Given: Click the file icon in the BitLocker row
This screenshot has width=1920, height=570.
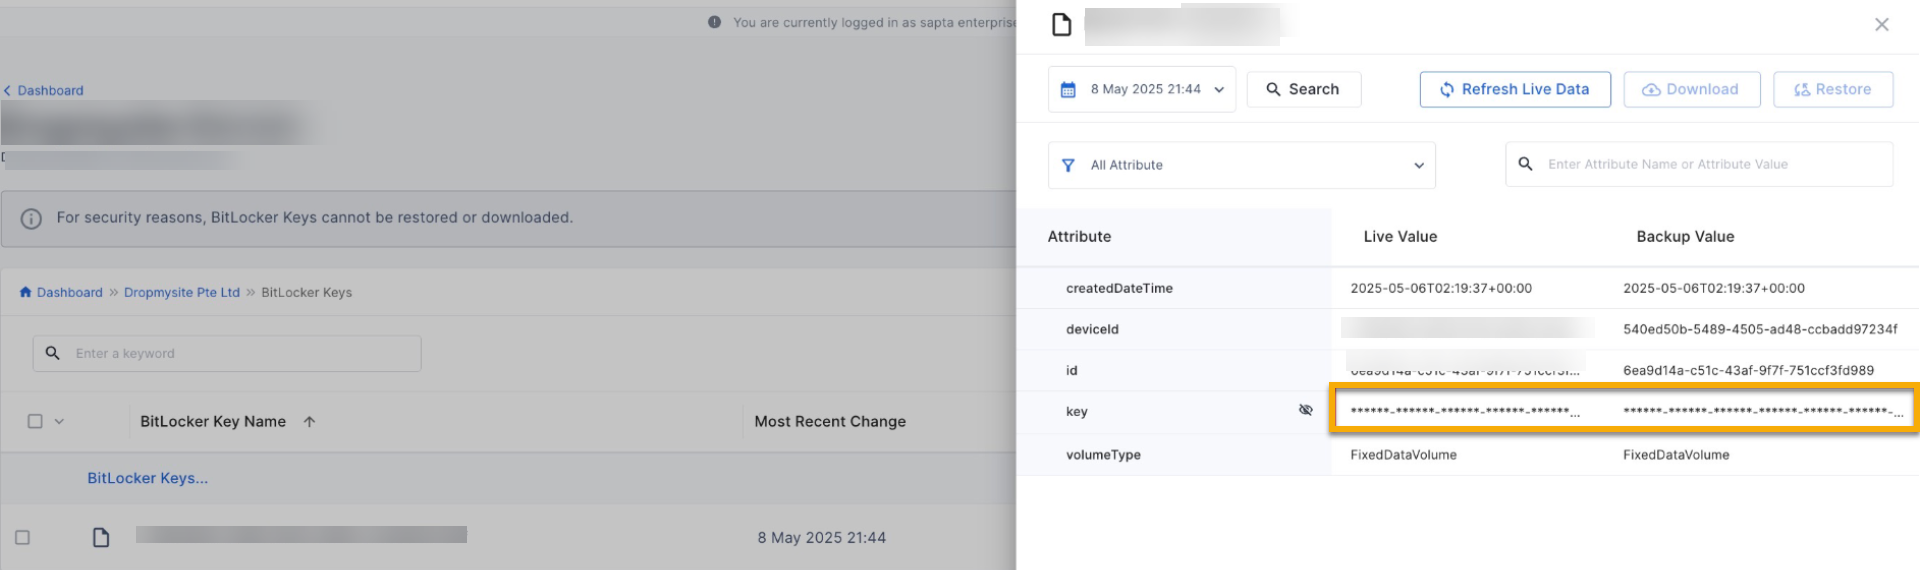Looking at the screenshot, I should [x=101, y=537].
